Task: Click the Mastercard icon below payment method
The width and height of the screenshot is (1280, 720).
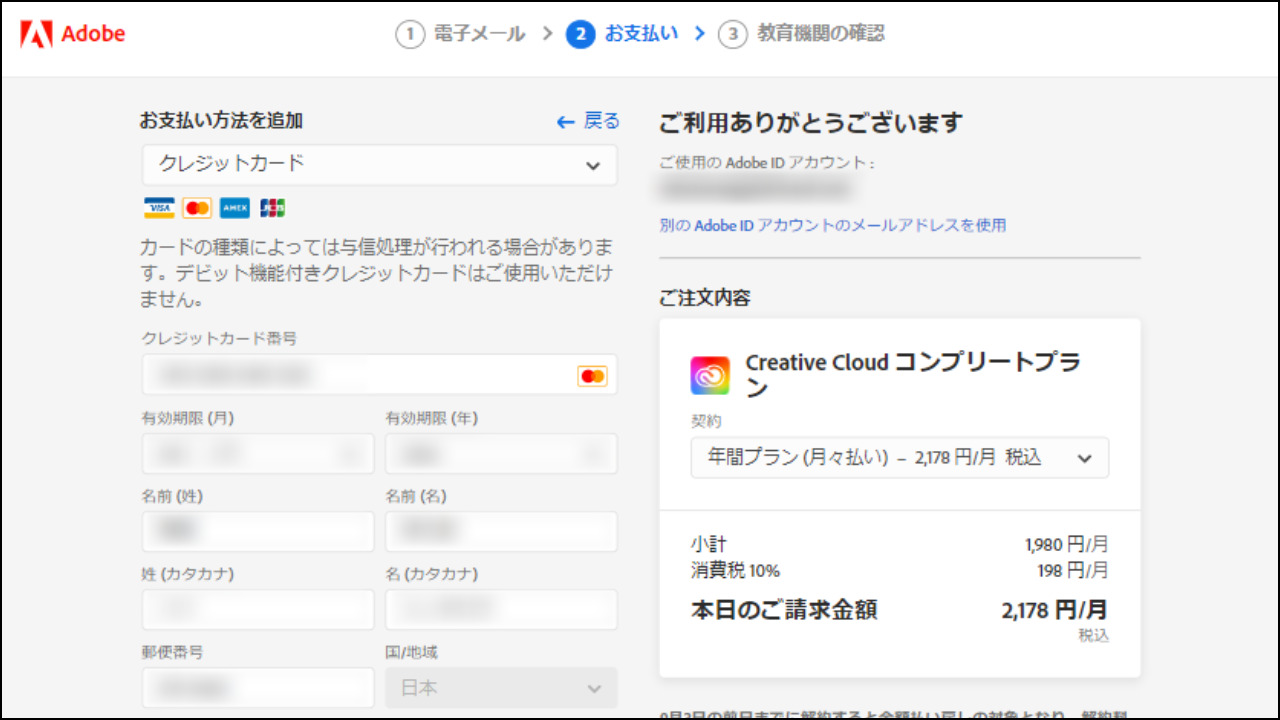Action: 197,208
